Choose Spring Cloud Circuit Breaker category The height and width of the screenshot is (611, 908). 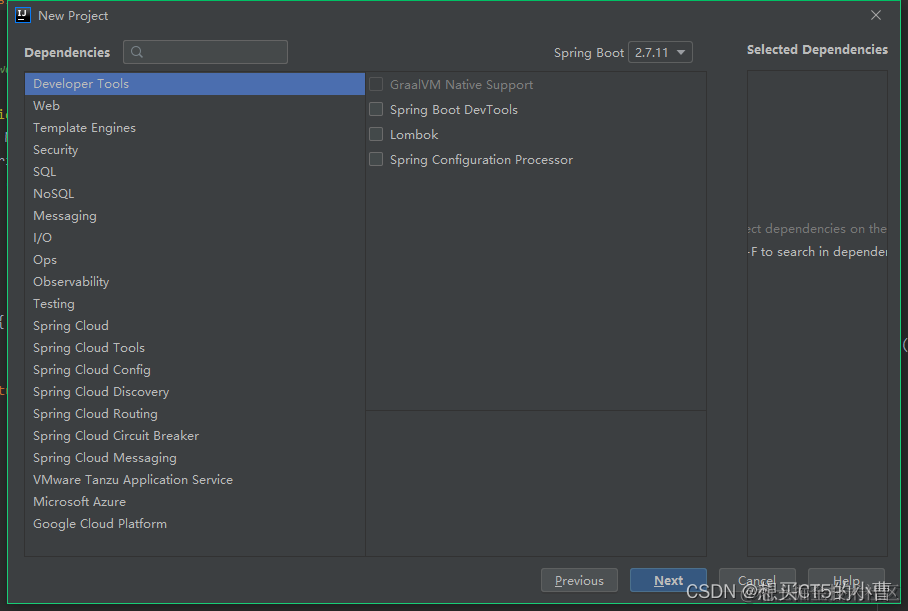[x=195, y=436]
